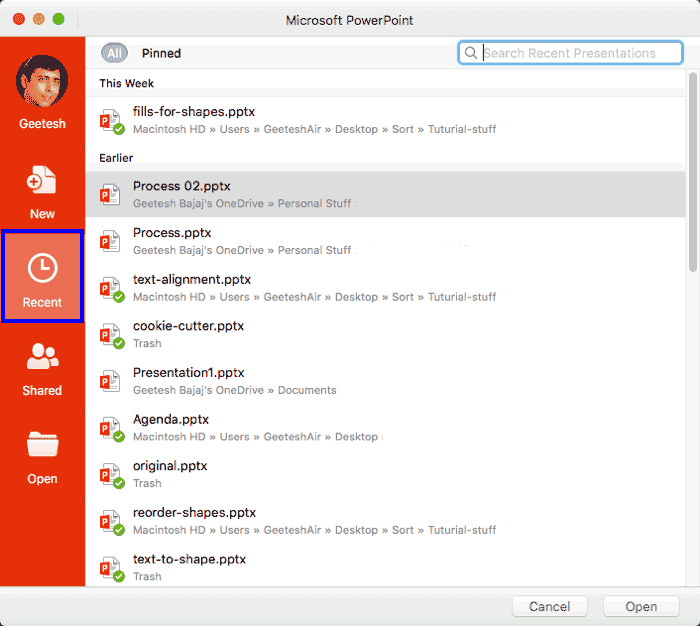Select file name text-alignment.pptx

(192, 280)
